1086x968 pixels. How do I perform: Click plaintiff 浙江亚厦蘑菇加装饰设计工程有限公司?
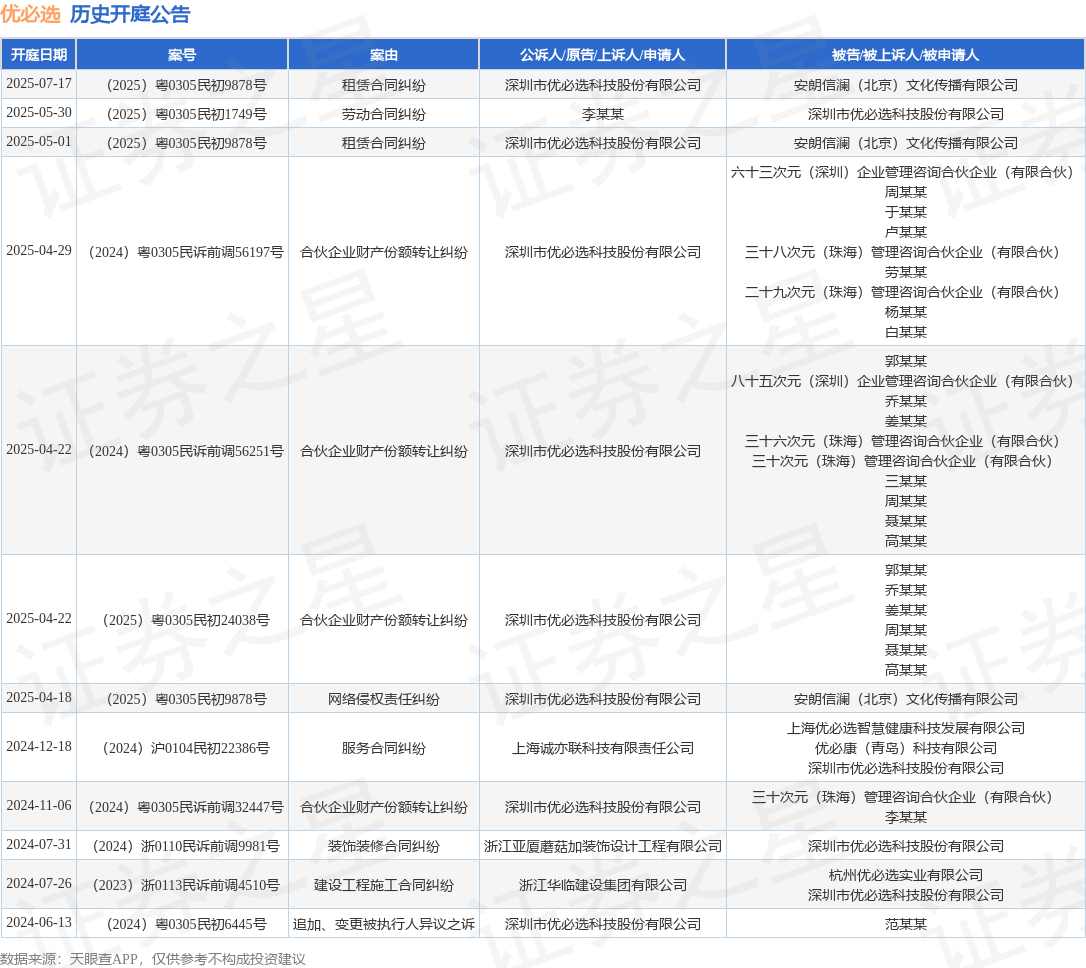[603, 846]
